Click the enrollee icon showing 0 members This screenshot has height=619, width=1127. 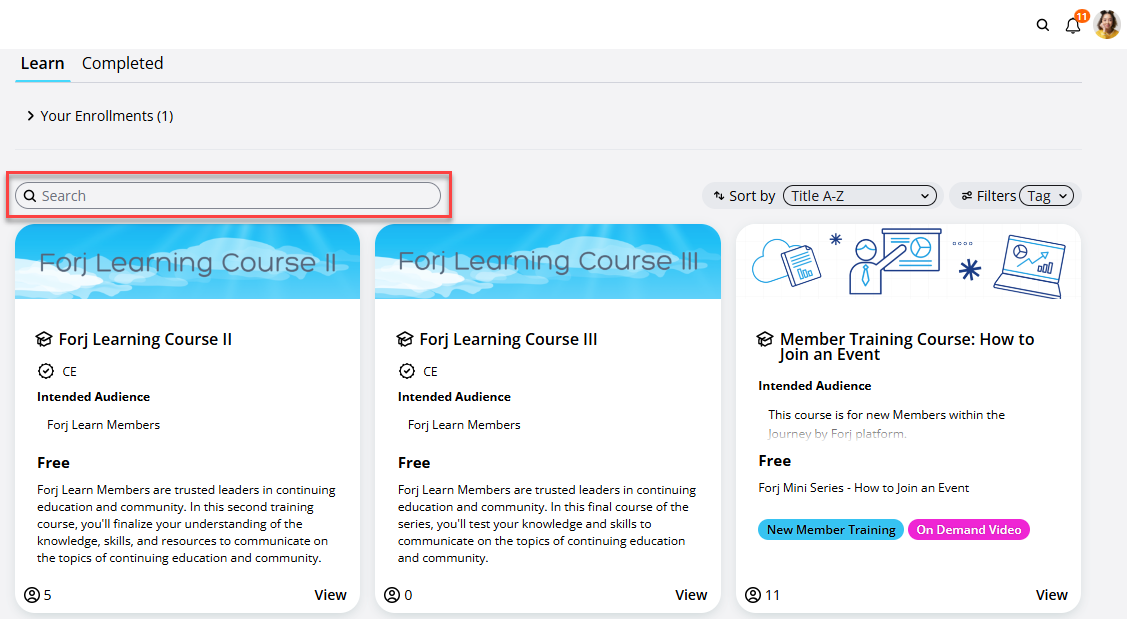pos(392,595)
